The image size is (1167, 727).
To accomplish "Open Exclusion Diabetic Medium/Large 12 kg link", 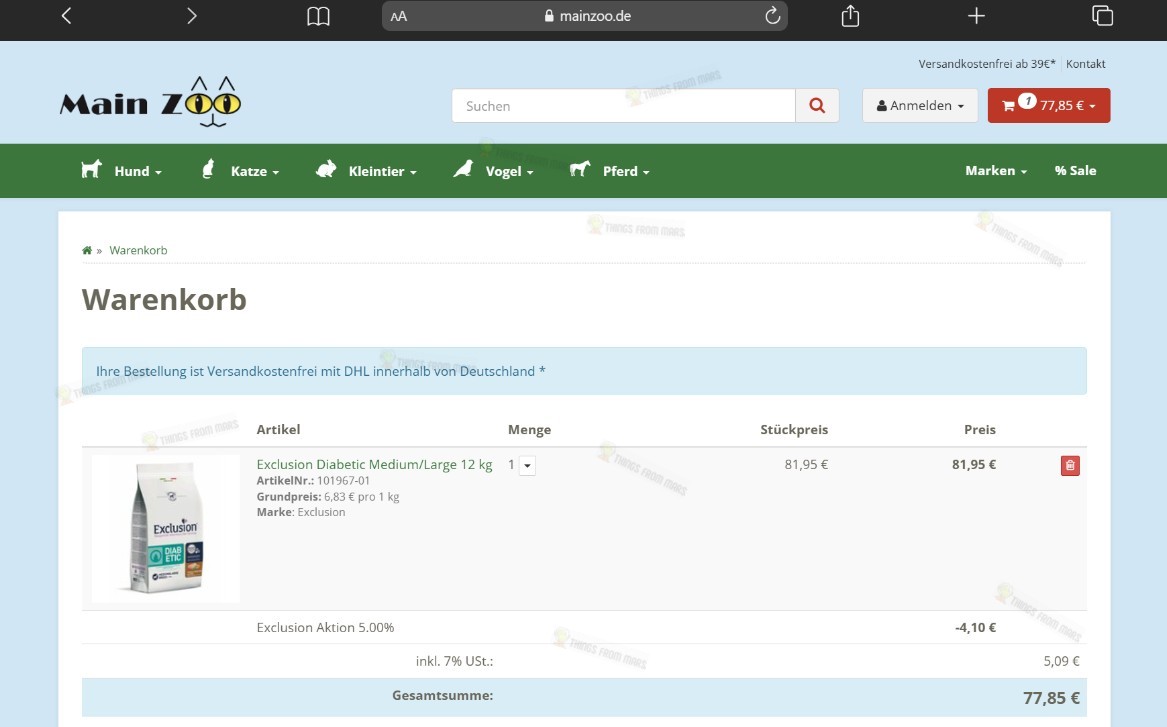I will tap(374, 464).
